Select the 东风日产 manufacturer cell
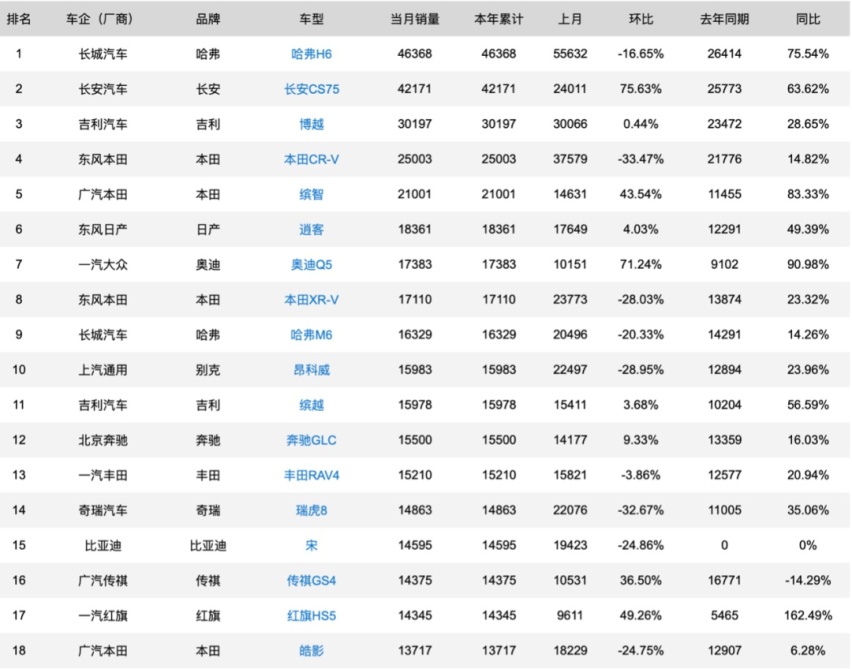Image resolution: width=852 pixels, height=669 pixels. tap(103, 229)
